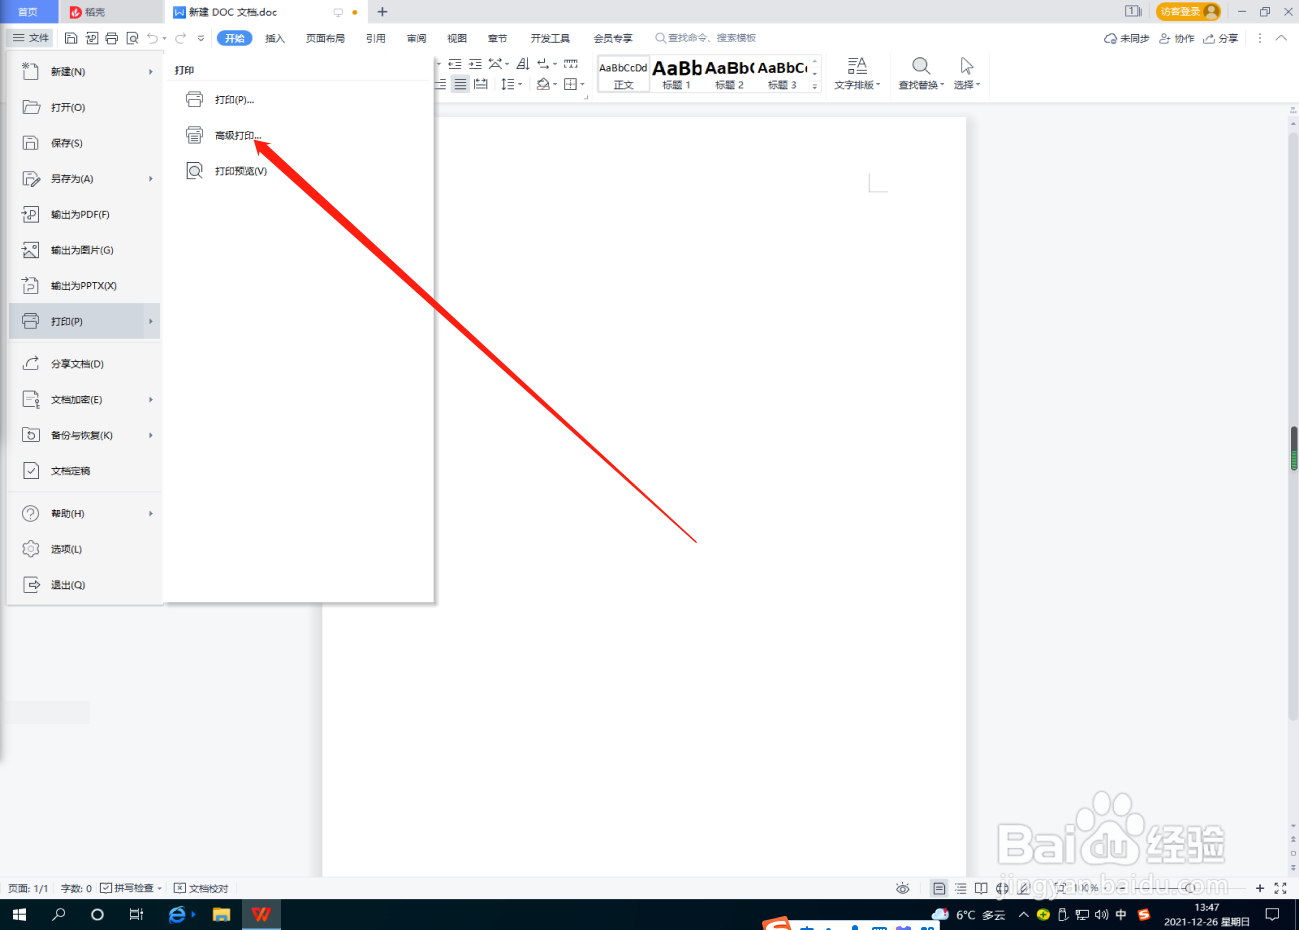This screenshot has height=930, width=1299.
Task: Select 保存(S) in the file menu
Action: pyautogui.click(x=84, y=143)
